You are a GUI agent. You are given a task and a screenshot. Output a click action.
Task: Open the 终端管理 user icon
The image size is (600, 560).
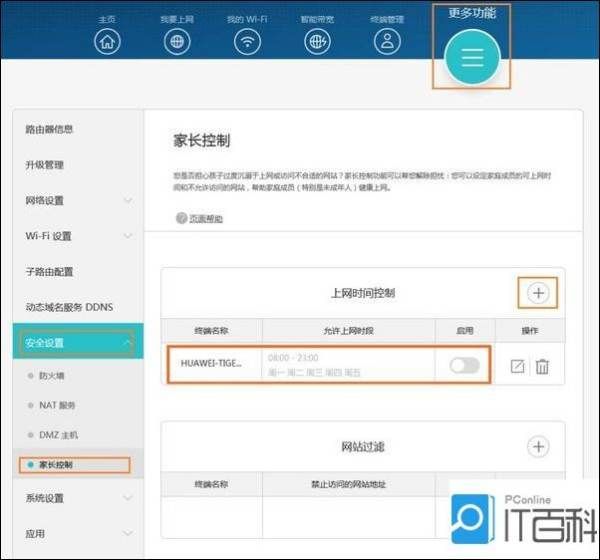coord(387,41)
